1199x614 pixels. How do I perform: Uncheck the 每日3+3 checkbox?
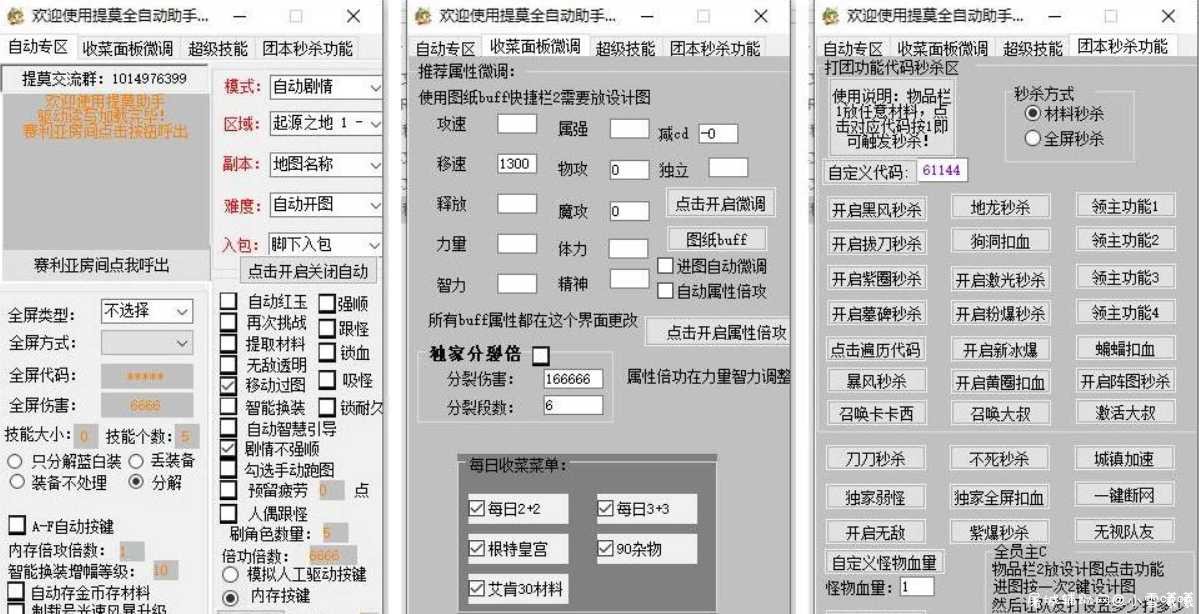(606, 508)
